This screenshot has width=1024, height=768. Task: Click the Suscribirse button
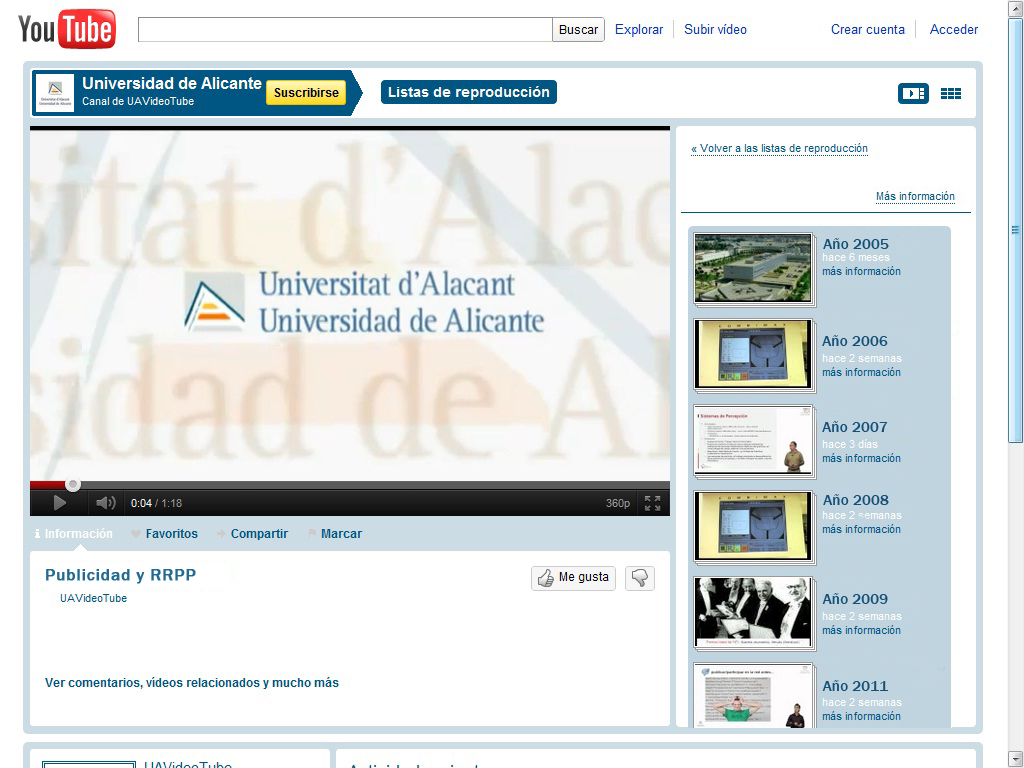coord(306,93)
